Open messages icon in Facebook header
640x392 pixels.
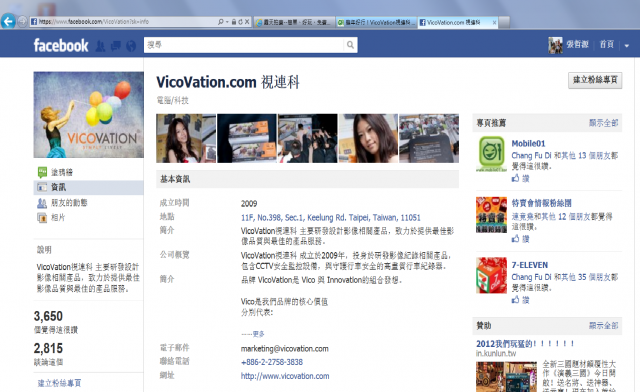coord(116,46)
